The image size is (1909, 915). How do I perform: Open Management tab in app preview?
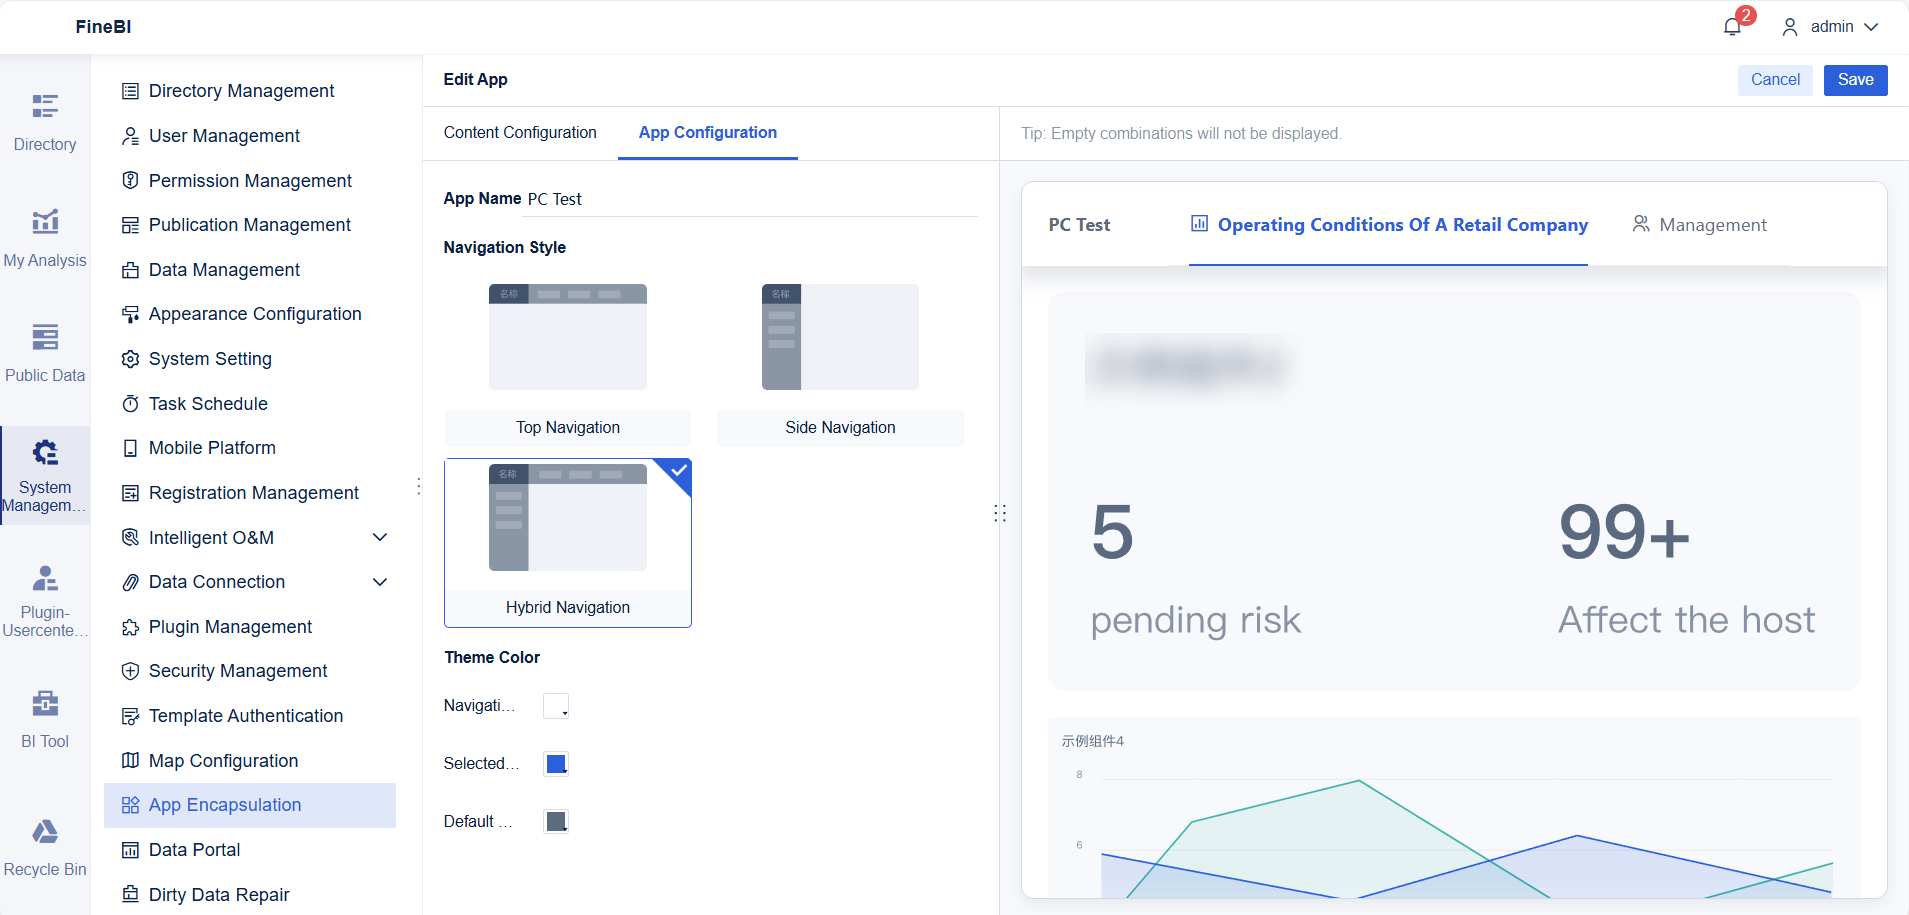(1700, 225)
